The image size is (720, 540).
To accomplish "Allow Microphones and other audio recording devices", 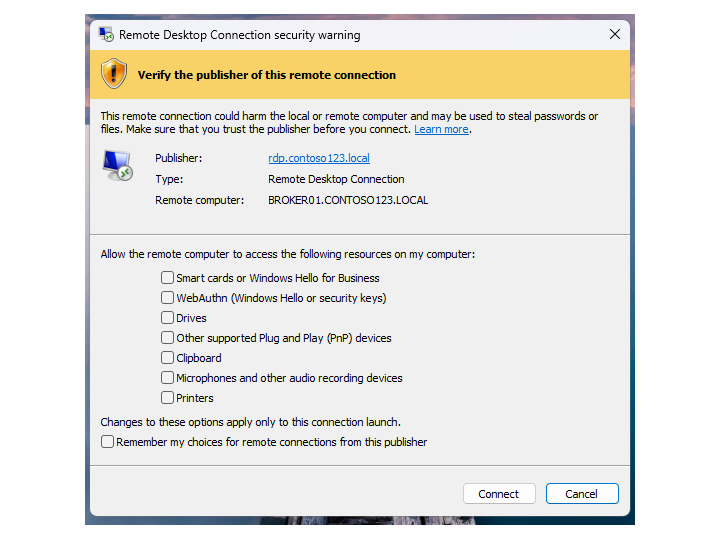I will (168, 378).
